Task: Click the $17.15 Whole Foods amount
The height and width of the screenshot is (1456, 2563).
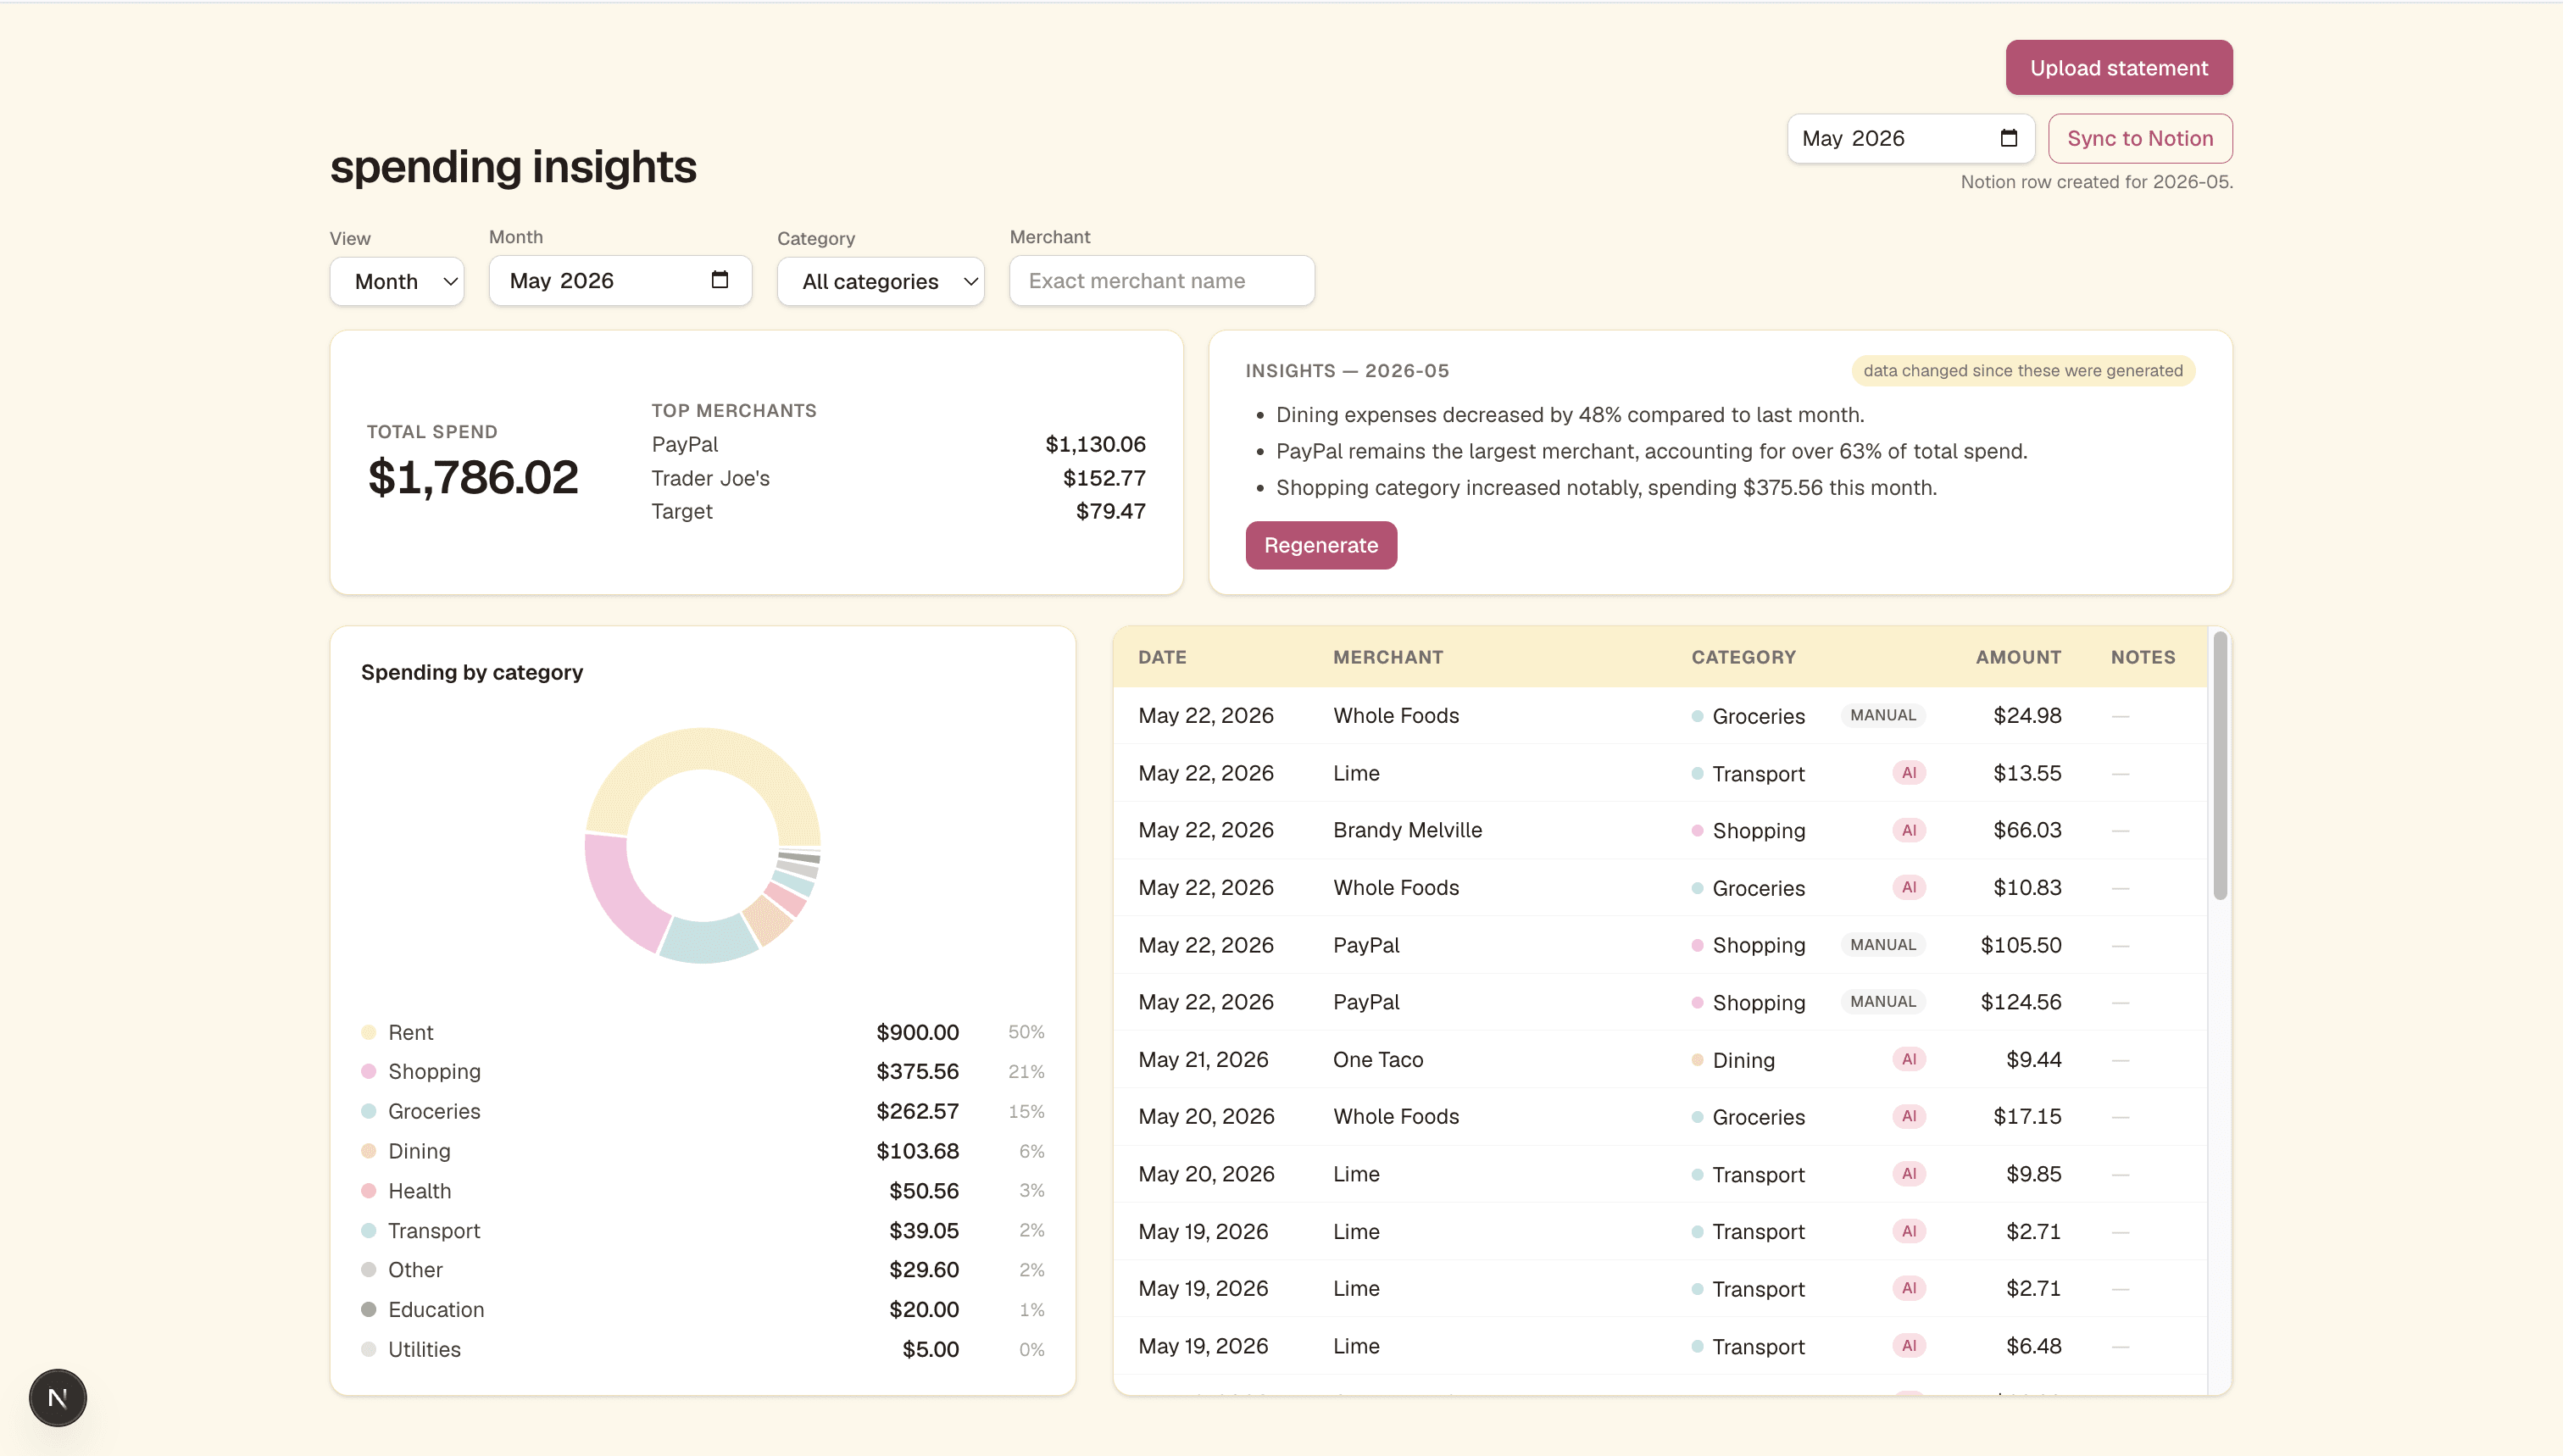Action: click(x=2026, y=1116)
